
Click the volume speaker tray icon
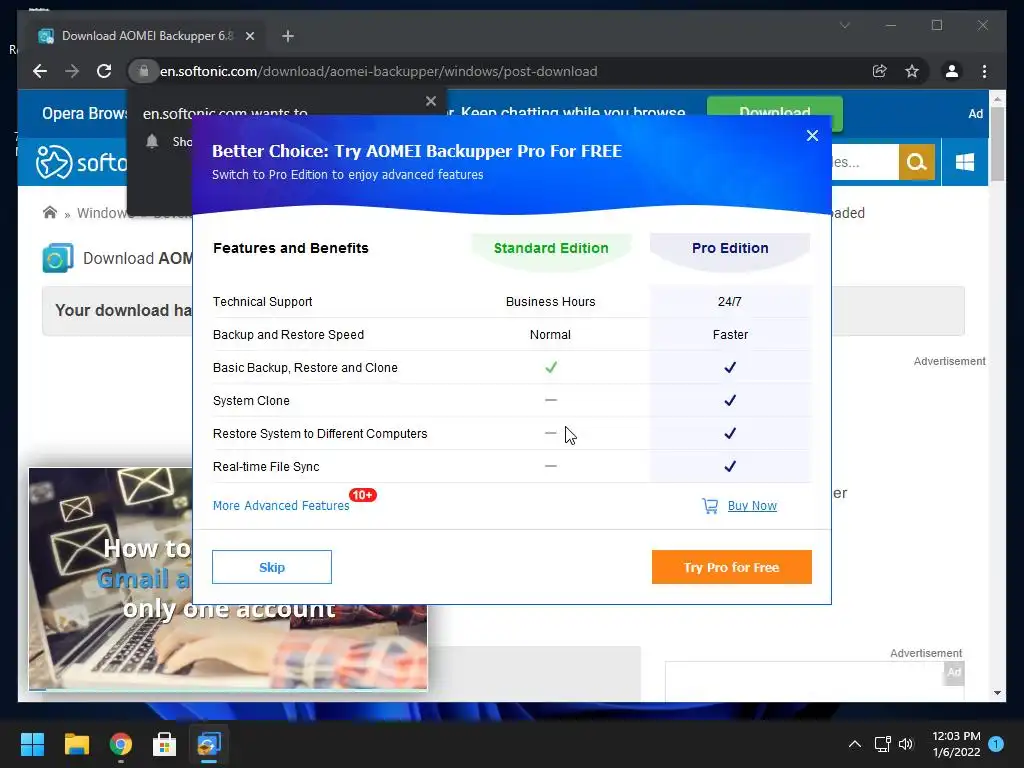(x=906, y=744)
